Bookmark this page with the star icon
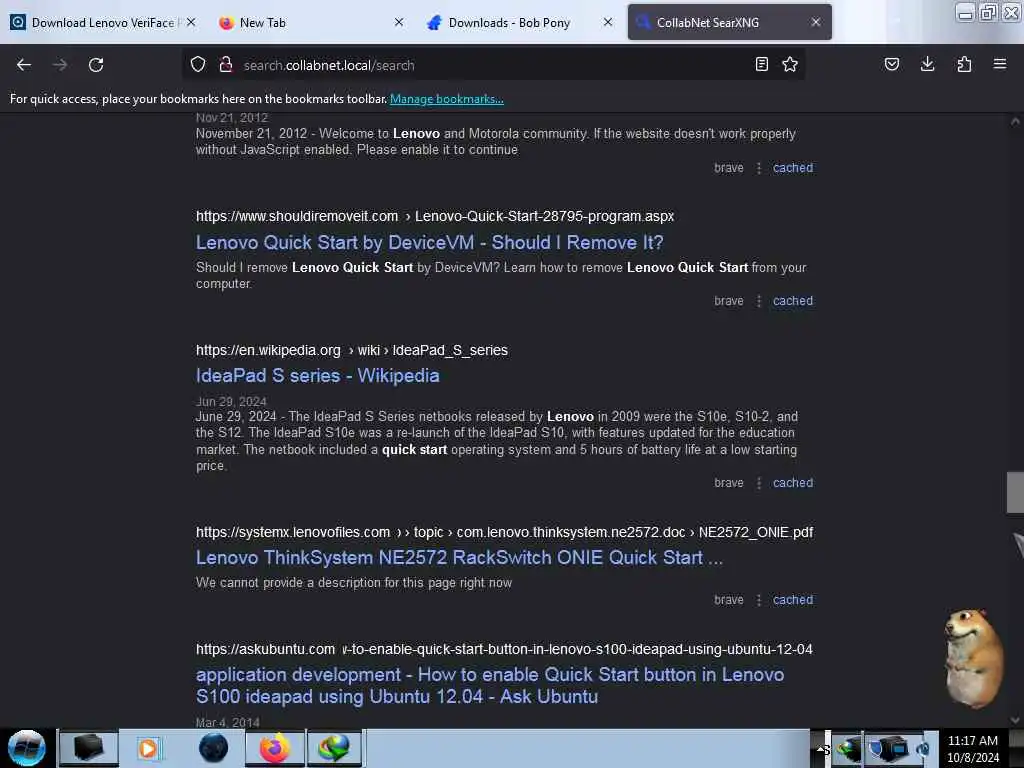The width and height of the screenshot is (1024, 768). (x=790, y=64)
